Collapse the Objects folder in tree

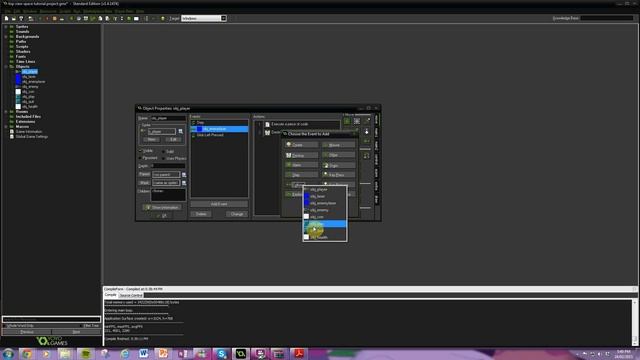(6, 67)
